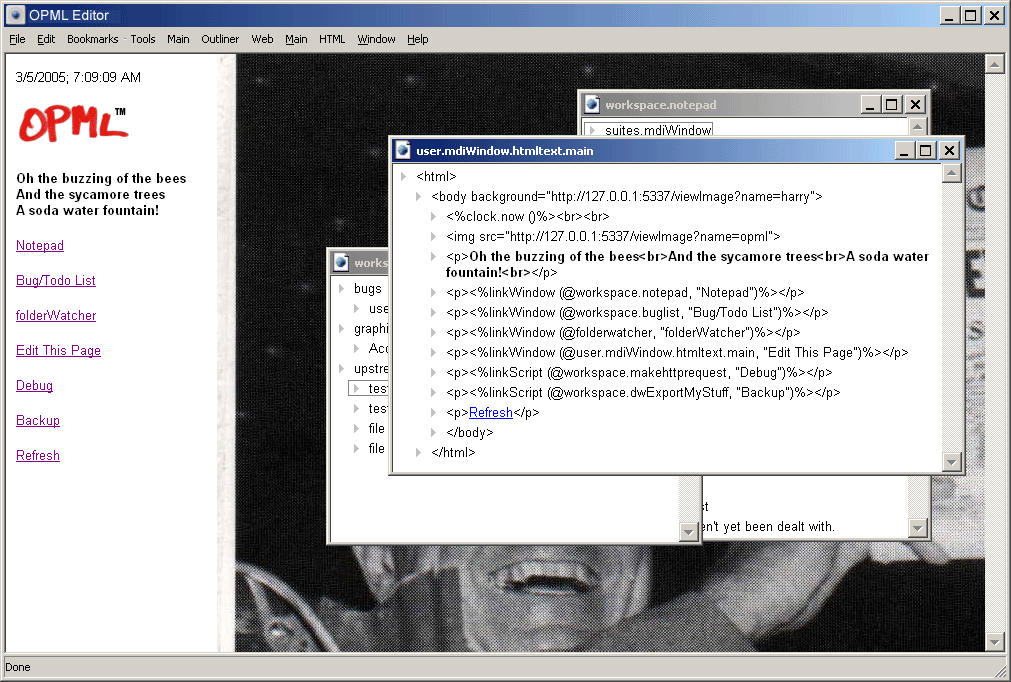The width and height of the screenshot is (1011, 682).
Task: Click the user.mdiWindow.htmltext.main window icon
Action: click(x=403, y=151)
